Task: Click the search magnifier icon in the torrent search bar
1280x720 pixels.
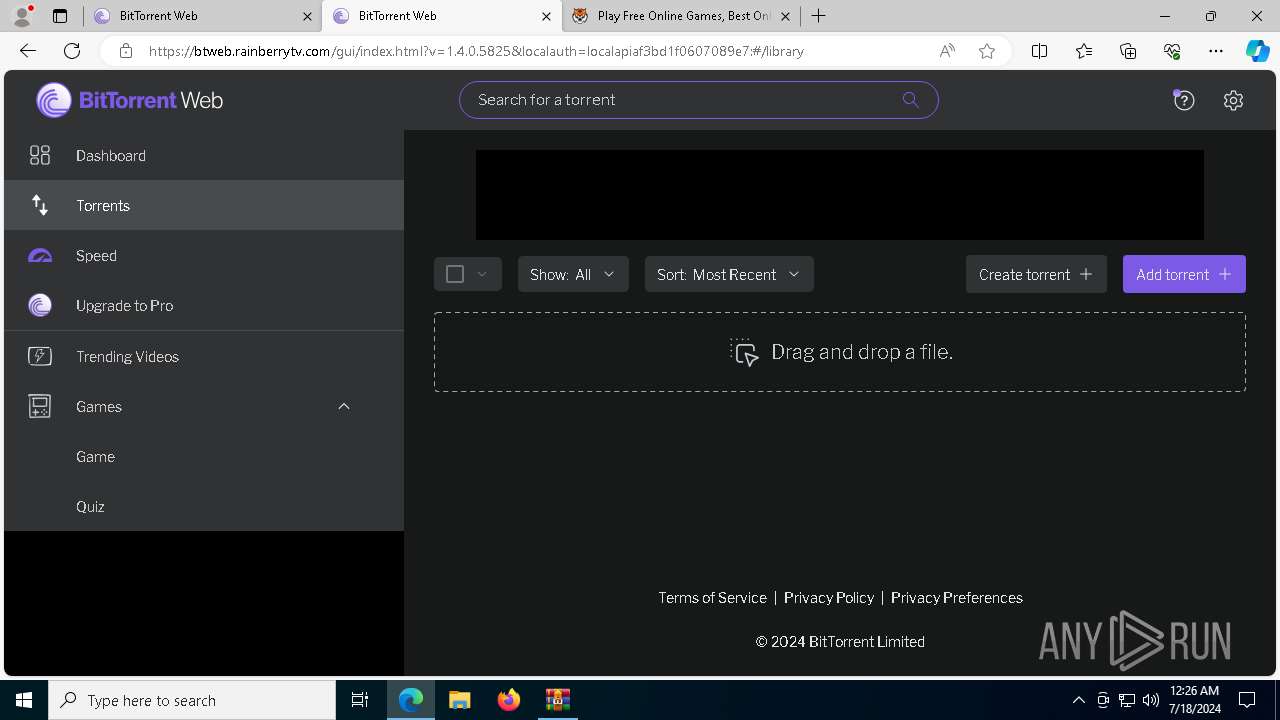Action: coord(910,100)
